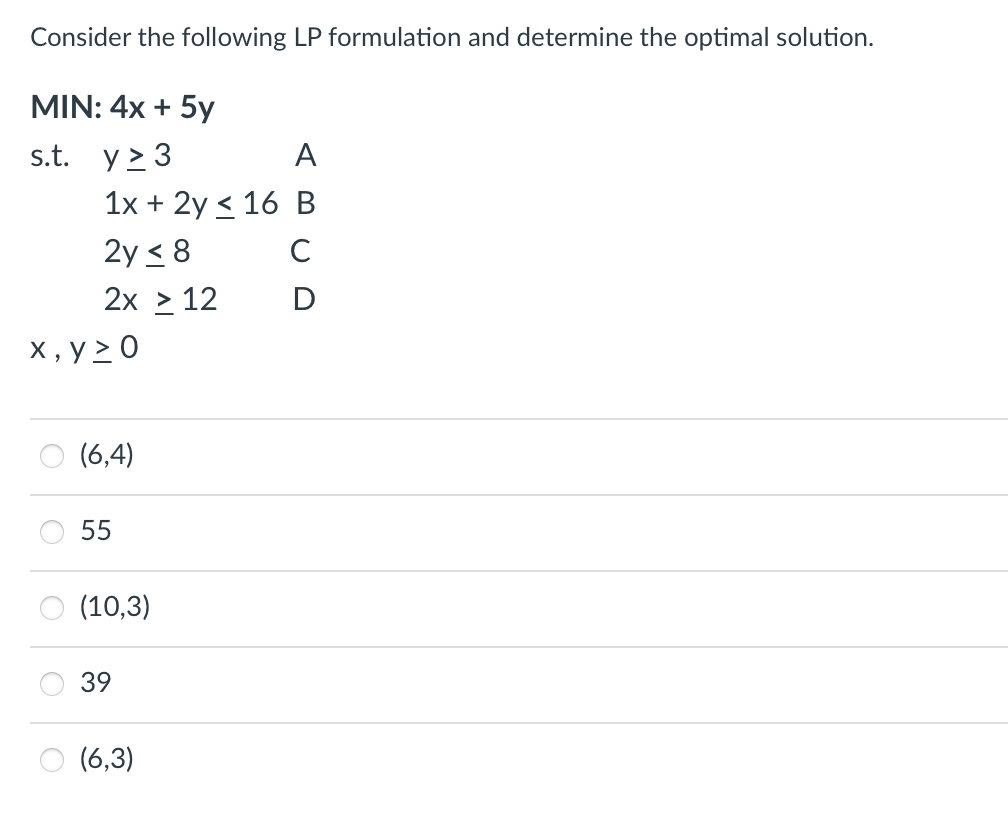Click the question prompt text
The width and height of the screenshot is (1008, 836).
(x=450, y=37)
